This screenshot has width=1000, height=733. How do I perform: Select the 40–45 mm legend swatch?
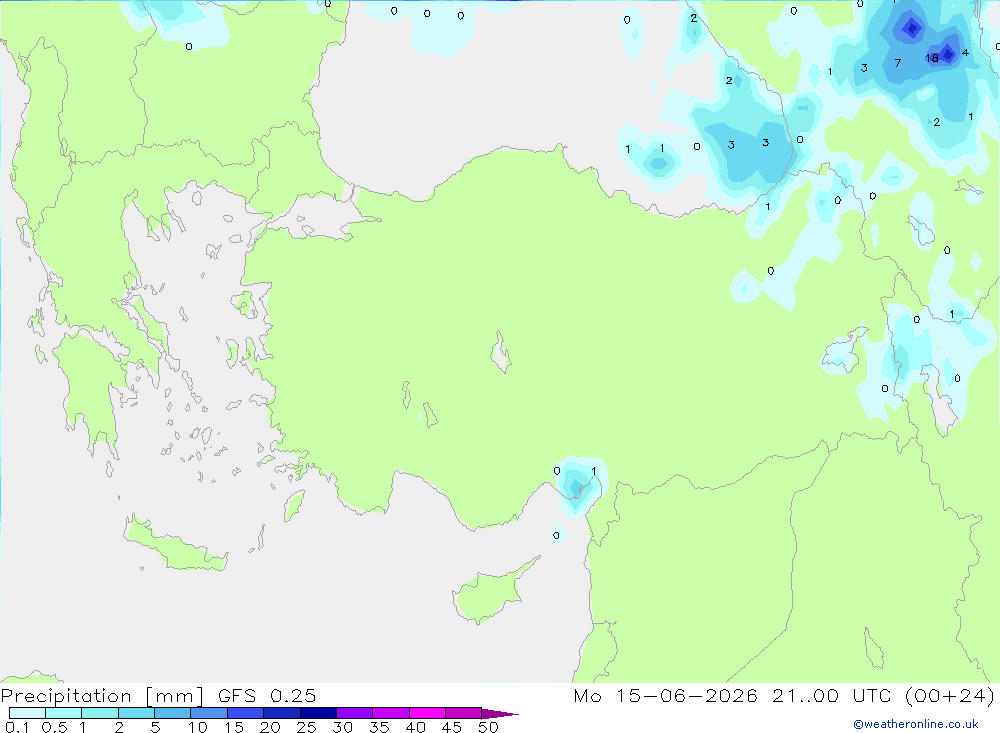coord(427,713)
